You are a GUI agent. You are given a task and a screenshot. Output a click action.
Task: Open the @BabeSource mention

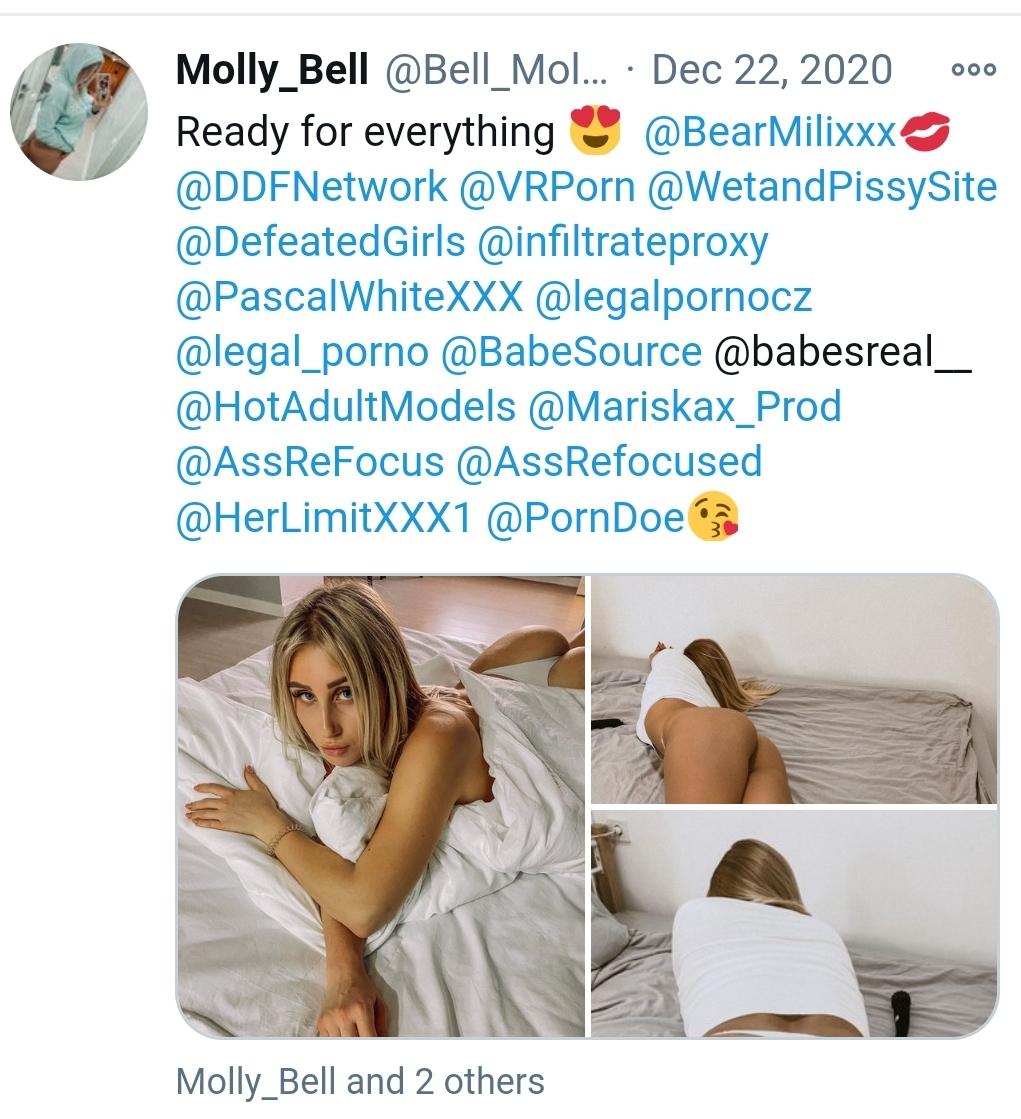(572, 352)
